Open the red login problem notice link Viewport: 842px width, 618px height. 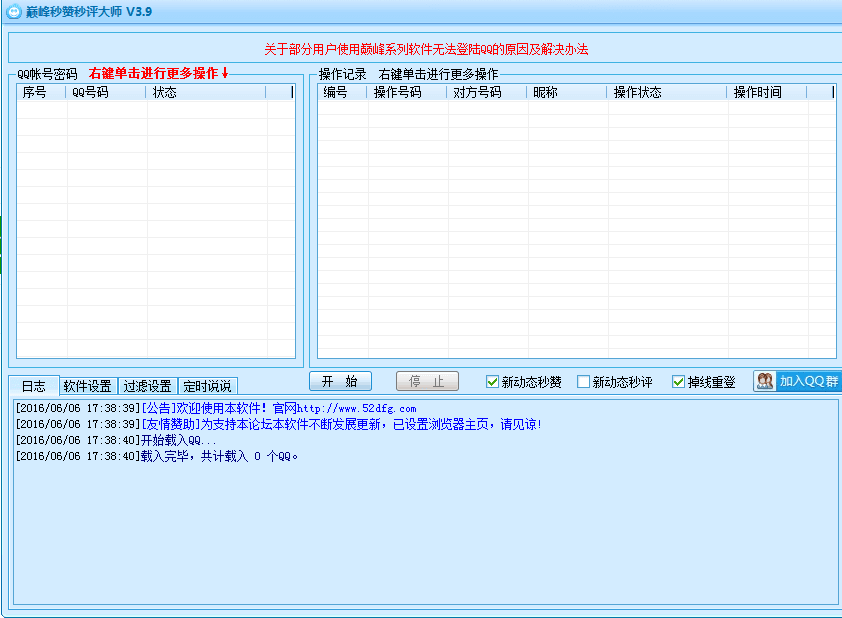[426, 49]
